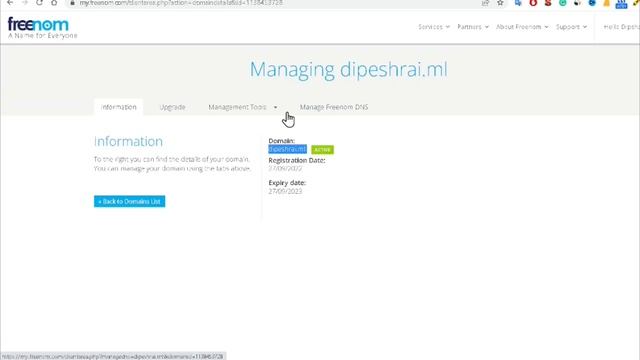
Task: Click the green ACTIVE status badge
Action: (322, 150)
